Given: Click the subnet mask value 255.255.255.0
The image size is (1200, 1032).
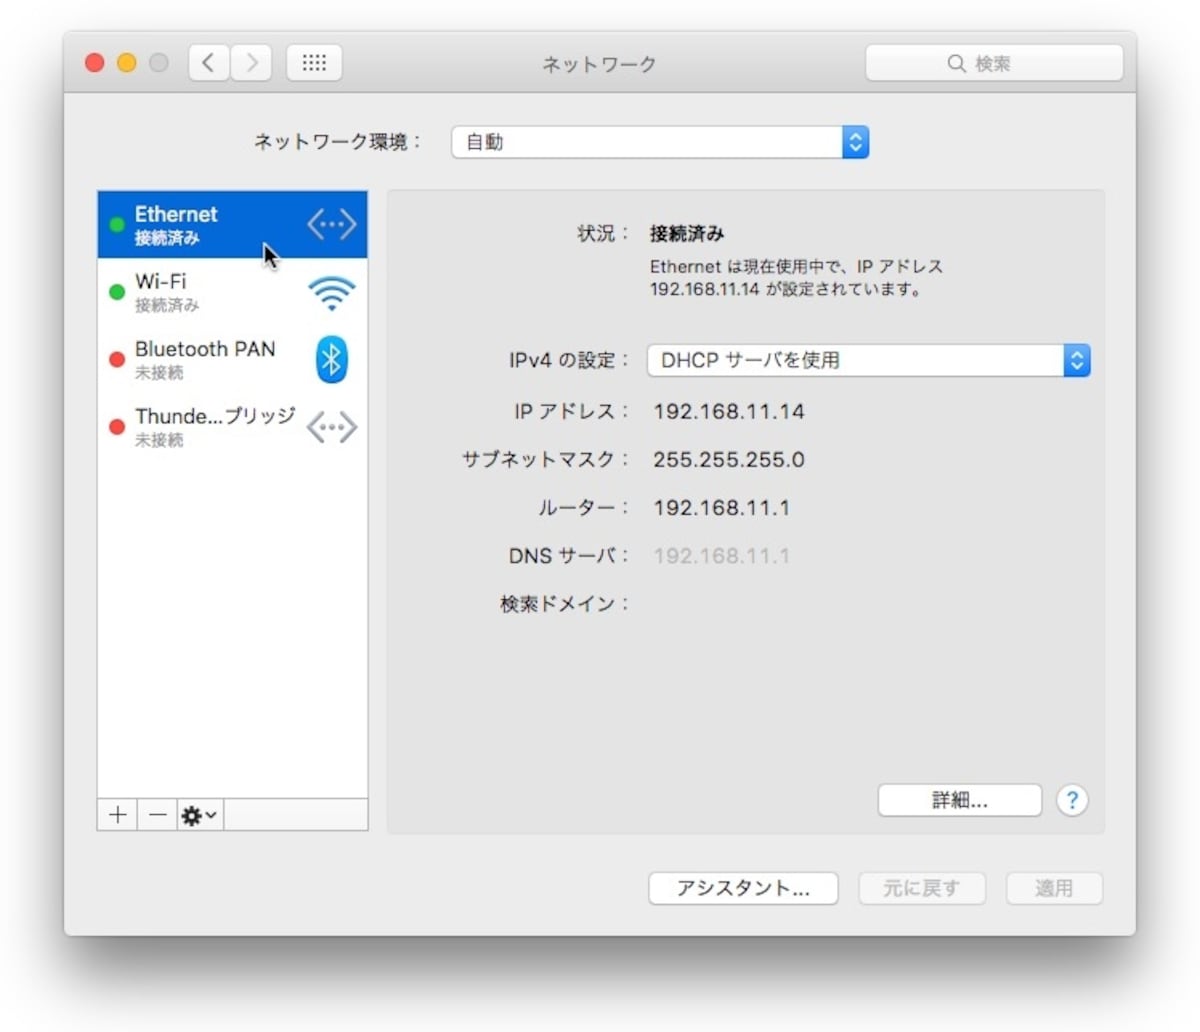Looking at the screenshot, I should pos(729,459).
